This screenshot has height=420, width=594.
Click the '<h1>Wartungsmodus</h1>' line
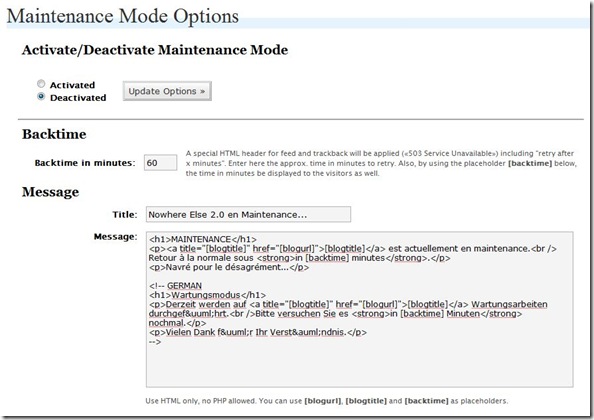207,295
